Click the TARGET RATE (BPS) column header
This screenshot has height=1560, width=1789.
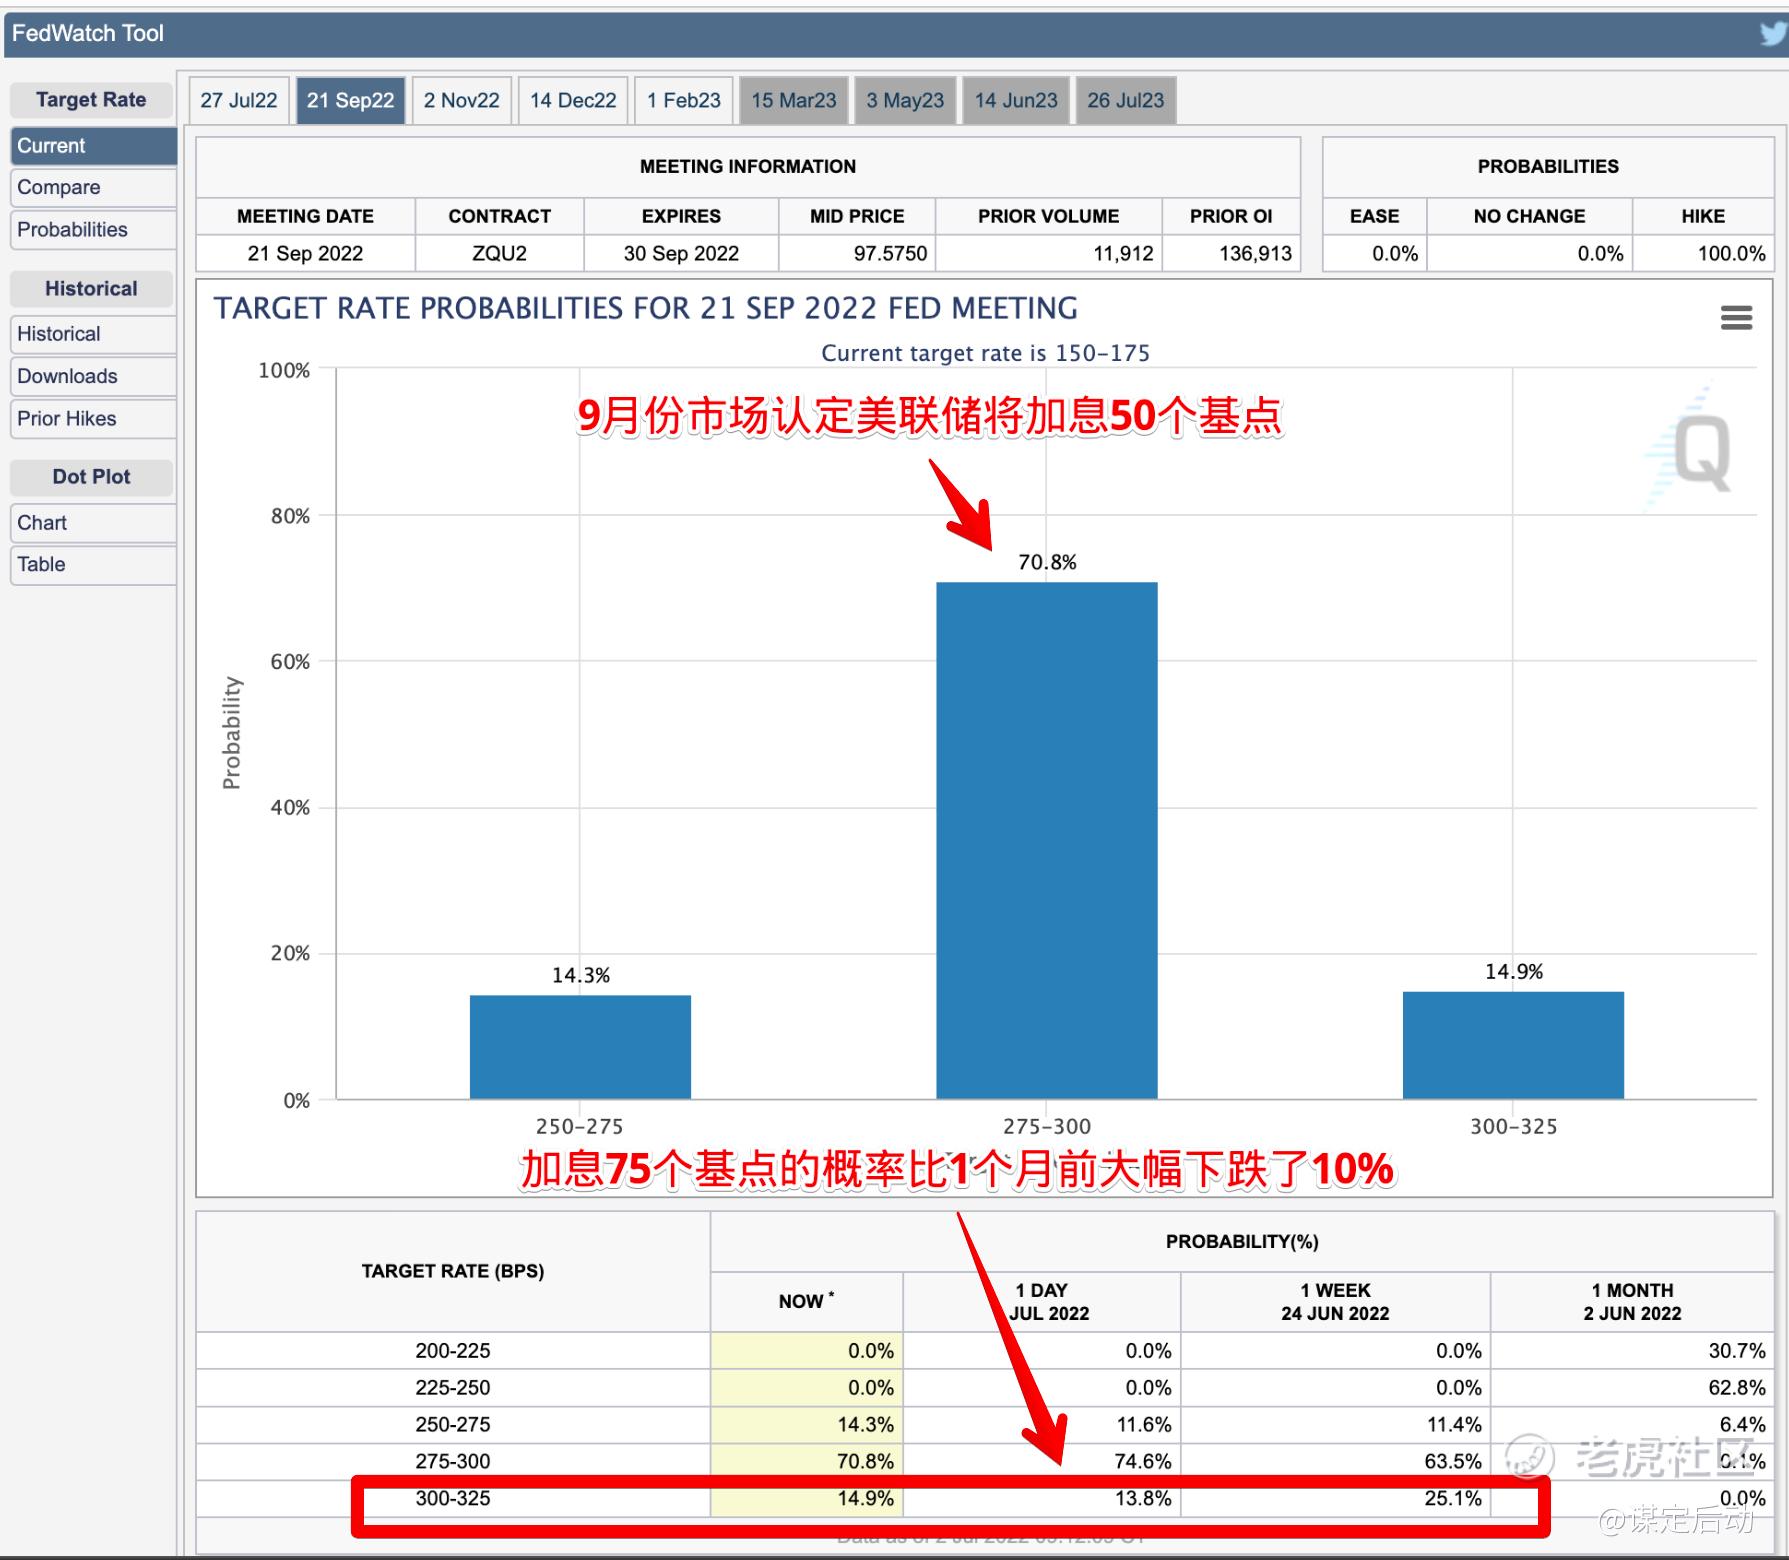(x=453, y=1272)
